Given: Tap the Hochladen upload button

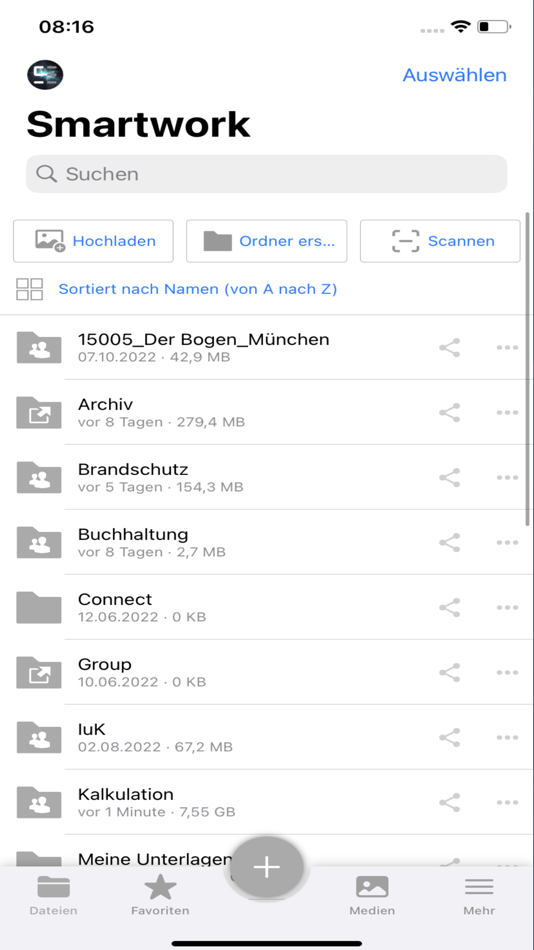Looking at the screenshot, I should tap(93, 241).
